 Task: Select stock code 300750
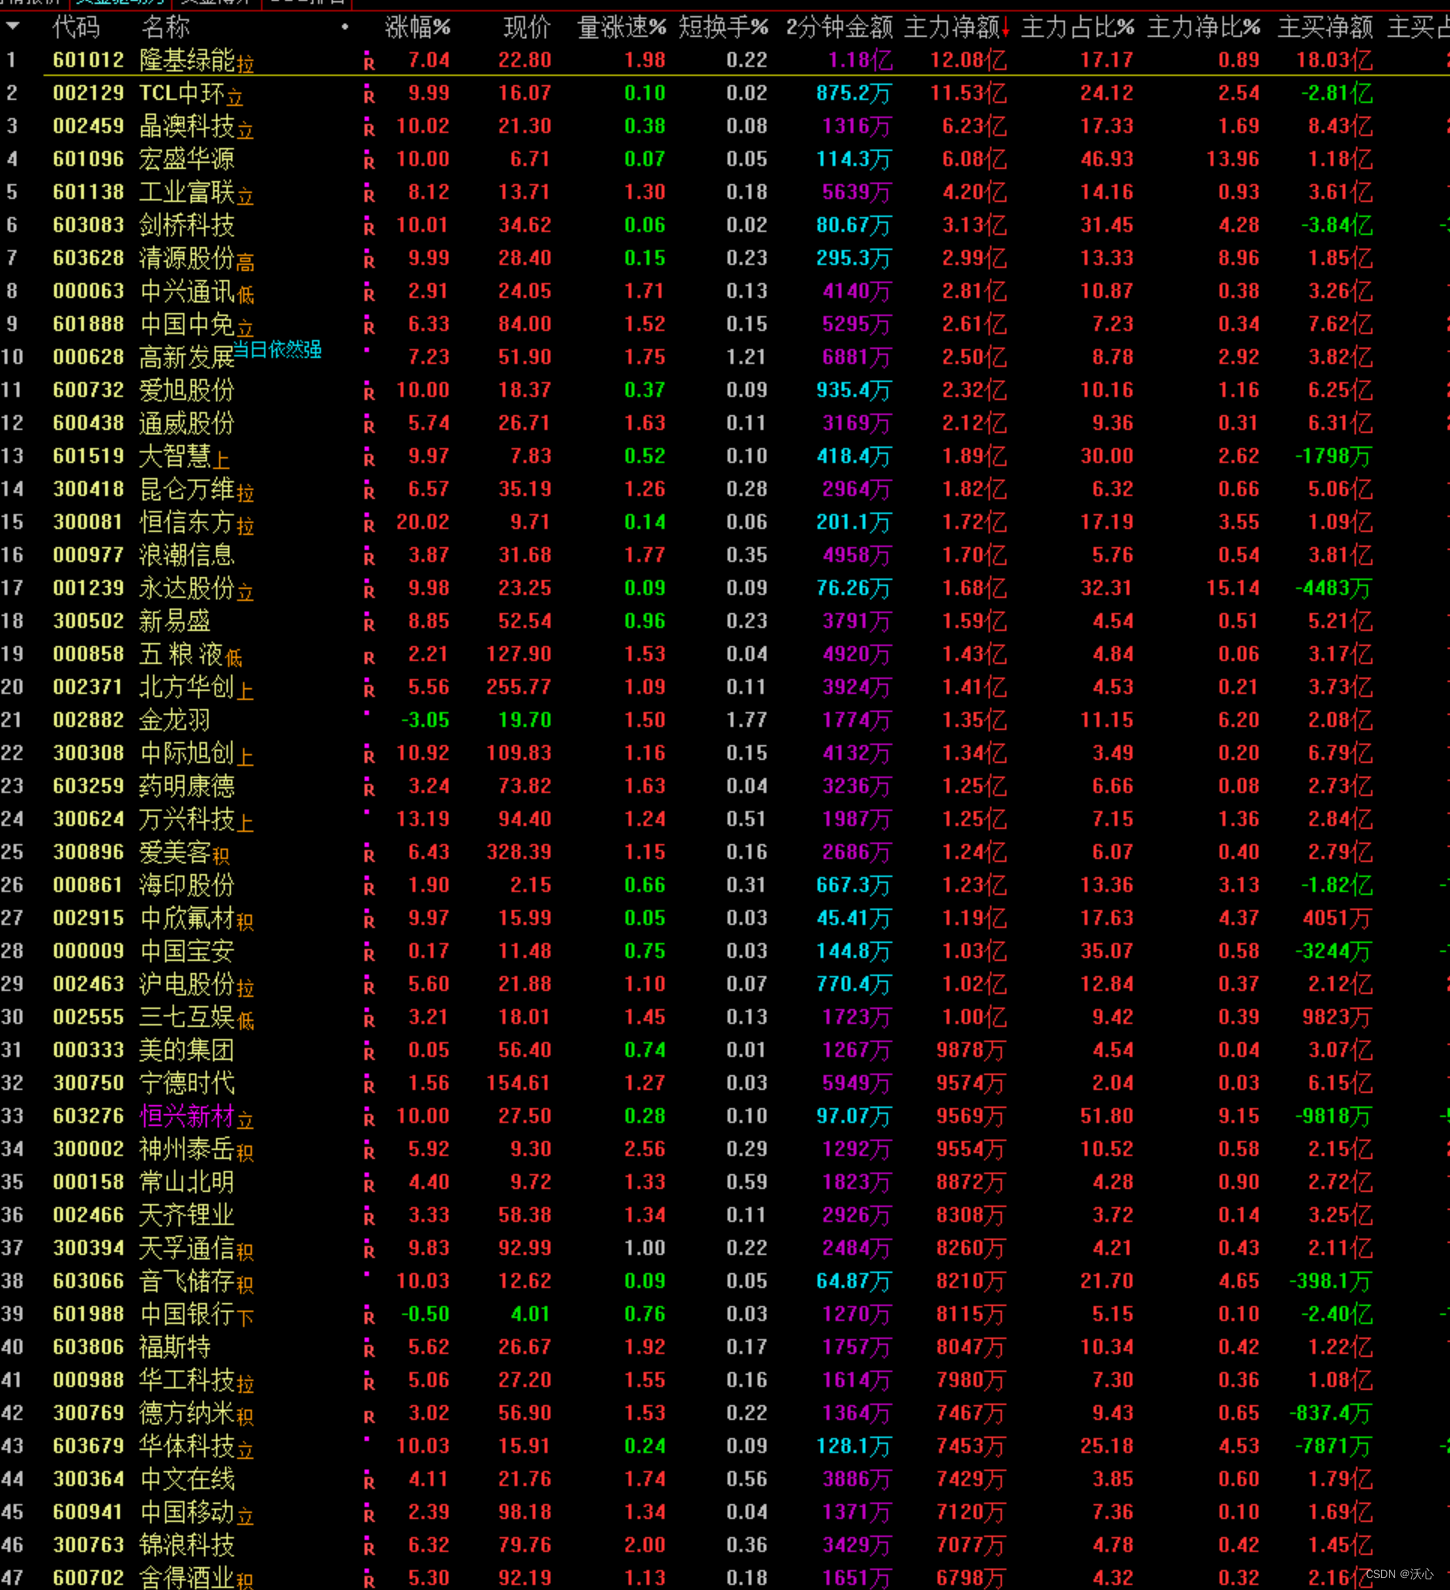pyautogui.click(x=89, y=1083)
